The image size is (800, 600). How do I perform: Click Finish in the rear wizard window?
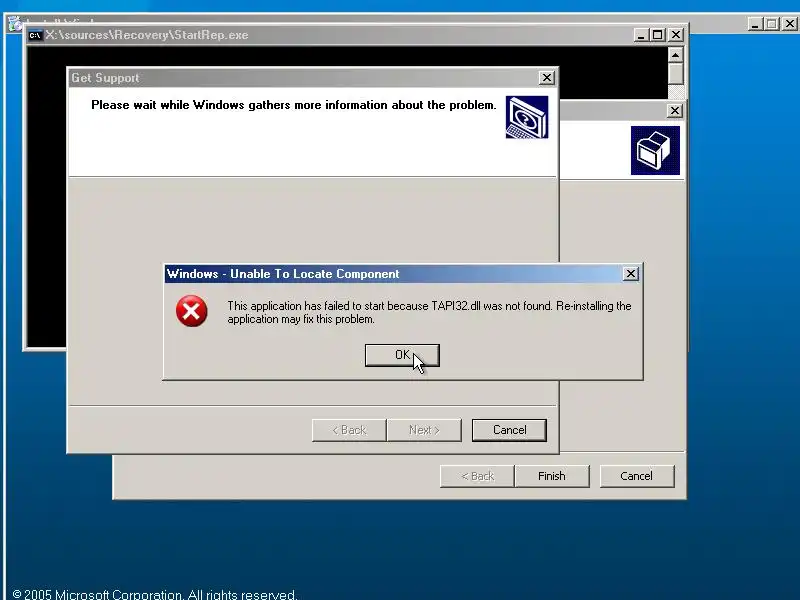(552, 476)
